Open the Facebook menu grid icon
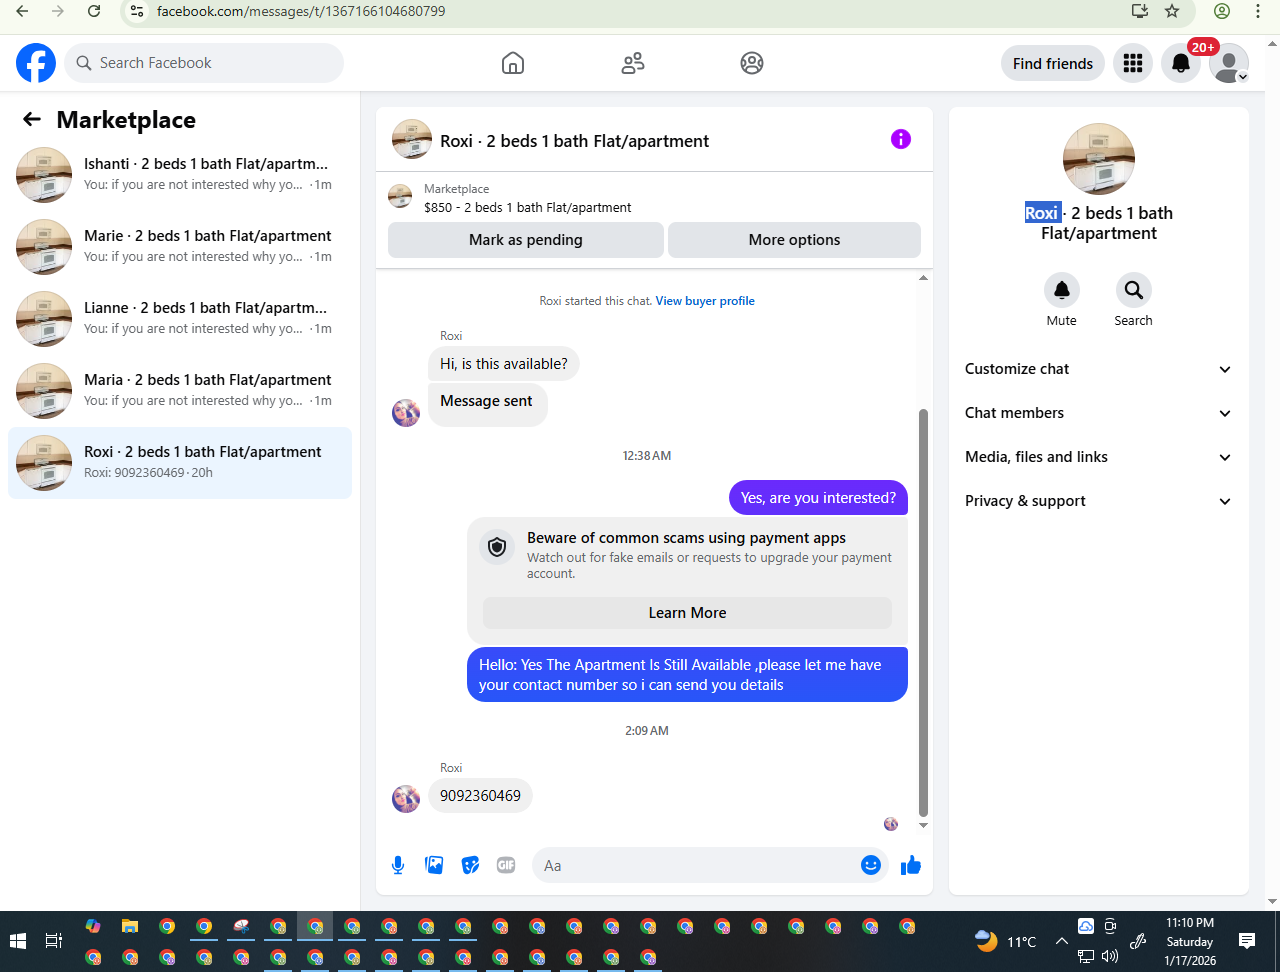 tap(1133, 63)
